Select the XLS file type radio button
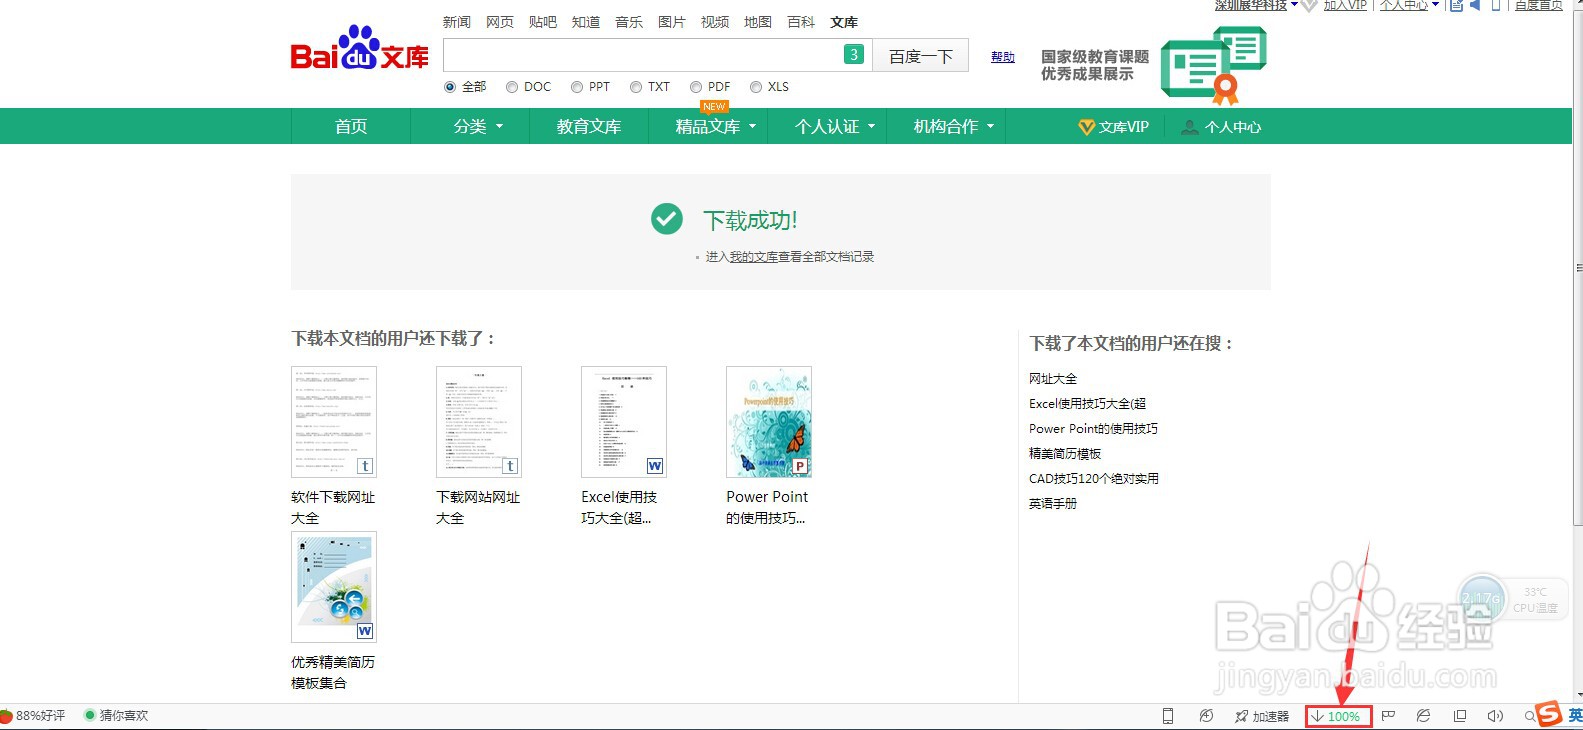The width and height of the screenshot is (1583, 730). tap(756, 87)
